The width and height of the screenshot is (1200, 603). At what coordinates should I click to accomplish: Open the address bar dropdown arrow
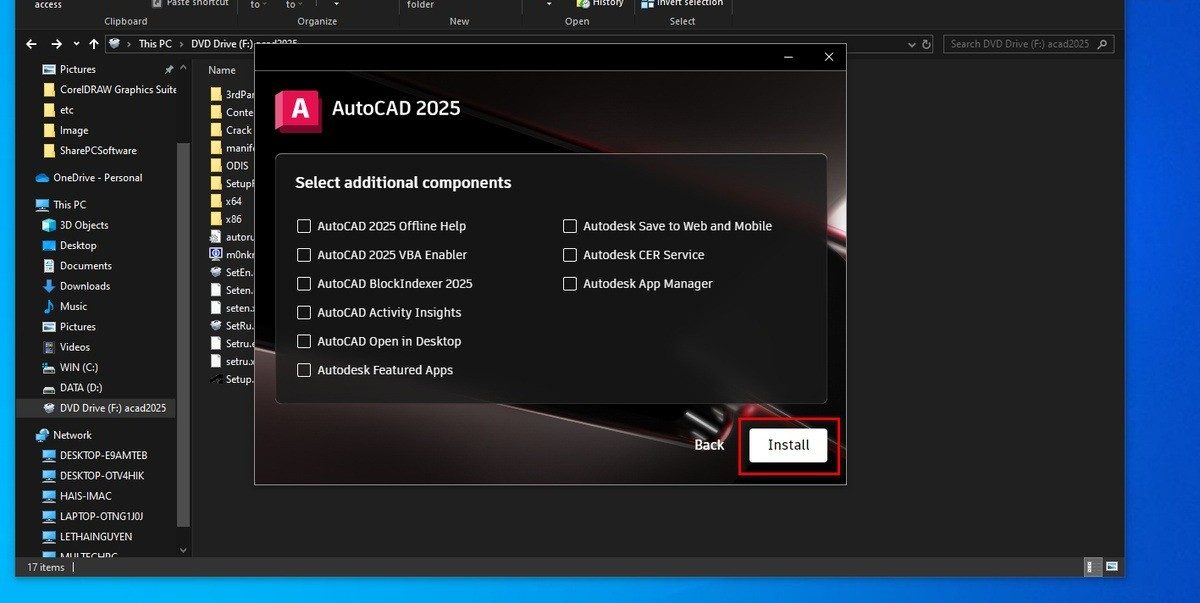(911, 43)
